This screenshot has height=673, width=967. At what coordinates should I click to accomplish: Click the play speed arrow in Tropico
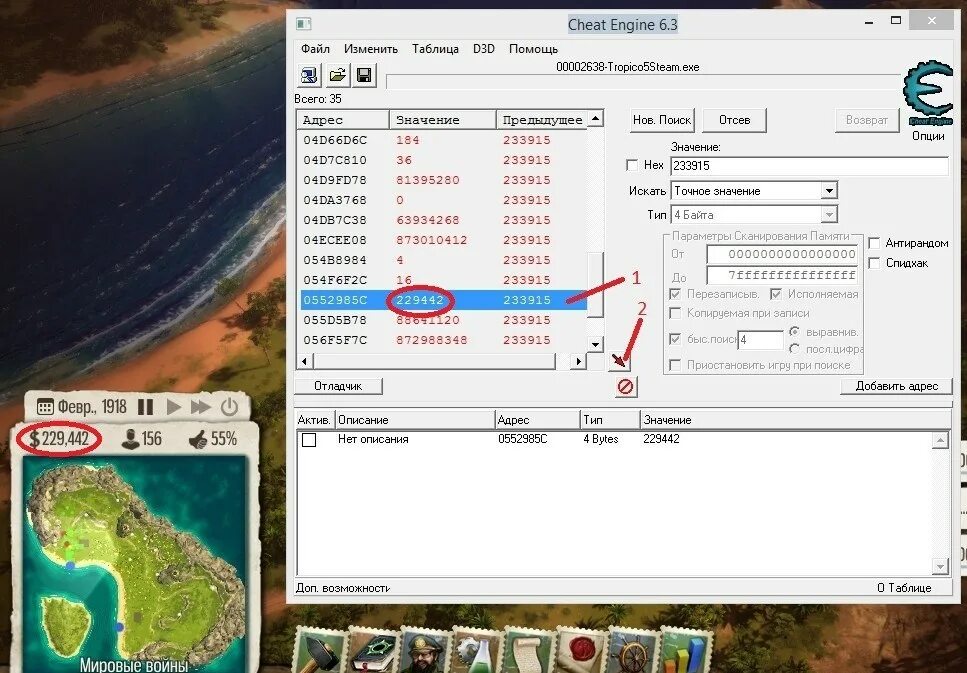point(174,407)
